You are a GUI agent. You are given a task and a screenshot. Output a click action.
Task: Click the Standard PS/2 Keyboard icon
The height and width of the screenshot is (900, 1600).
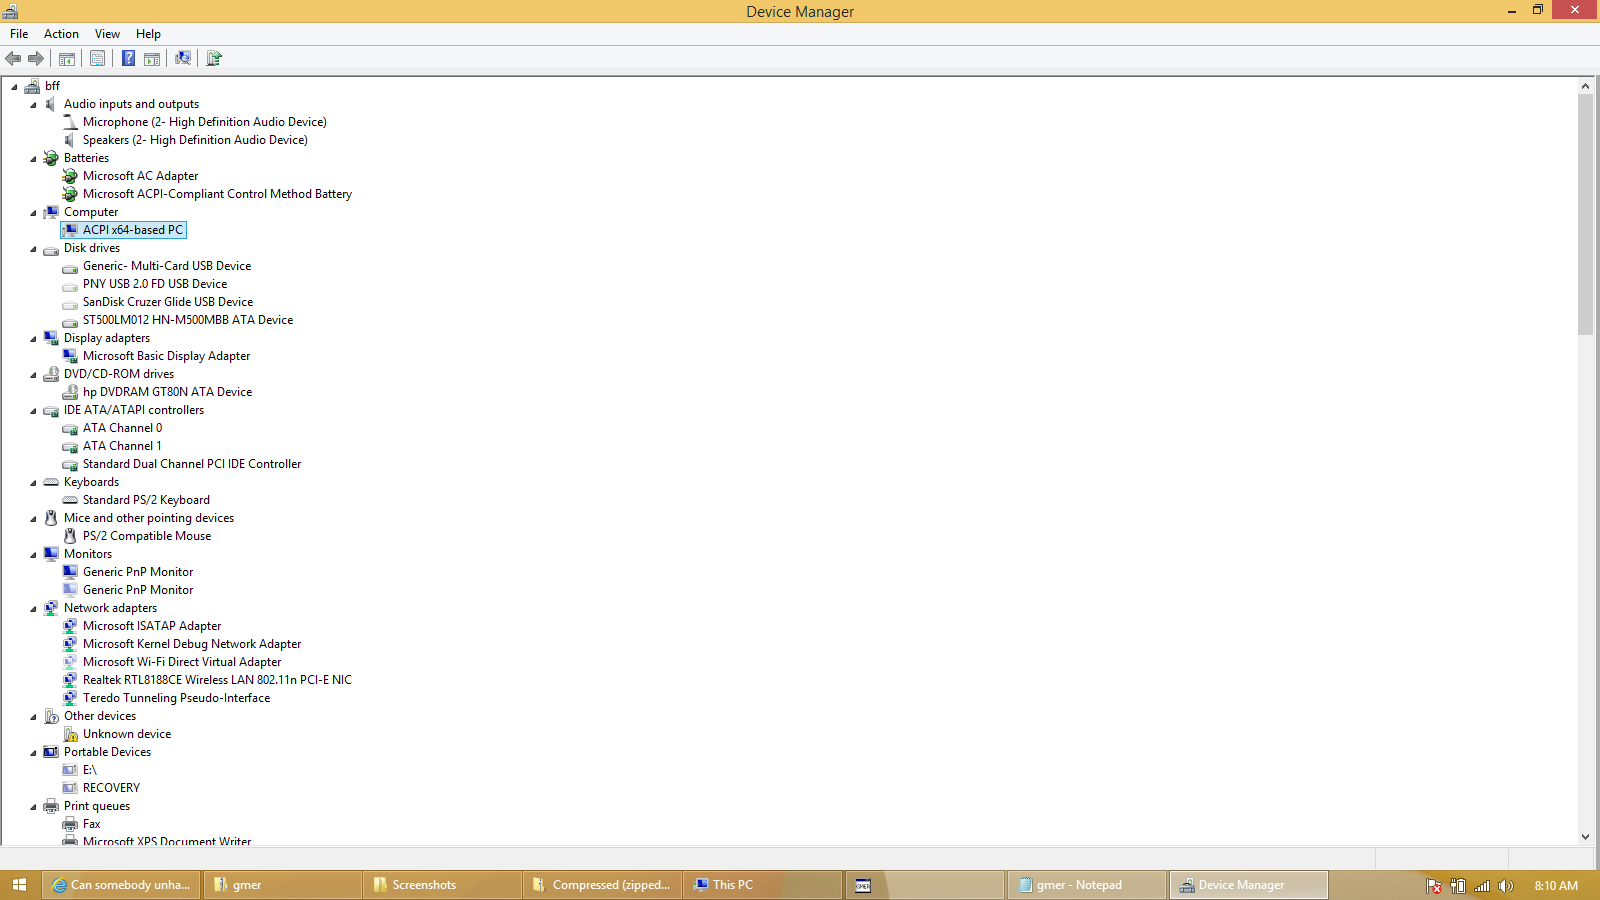(x=70, y=500)
